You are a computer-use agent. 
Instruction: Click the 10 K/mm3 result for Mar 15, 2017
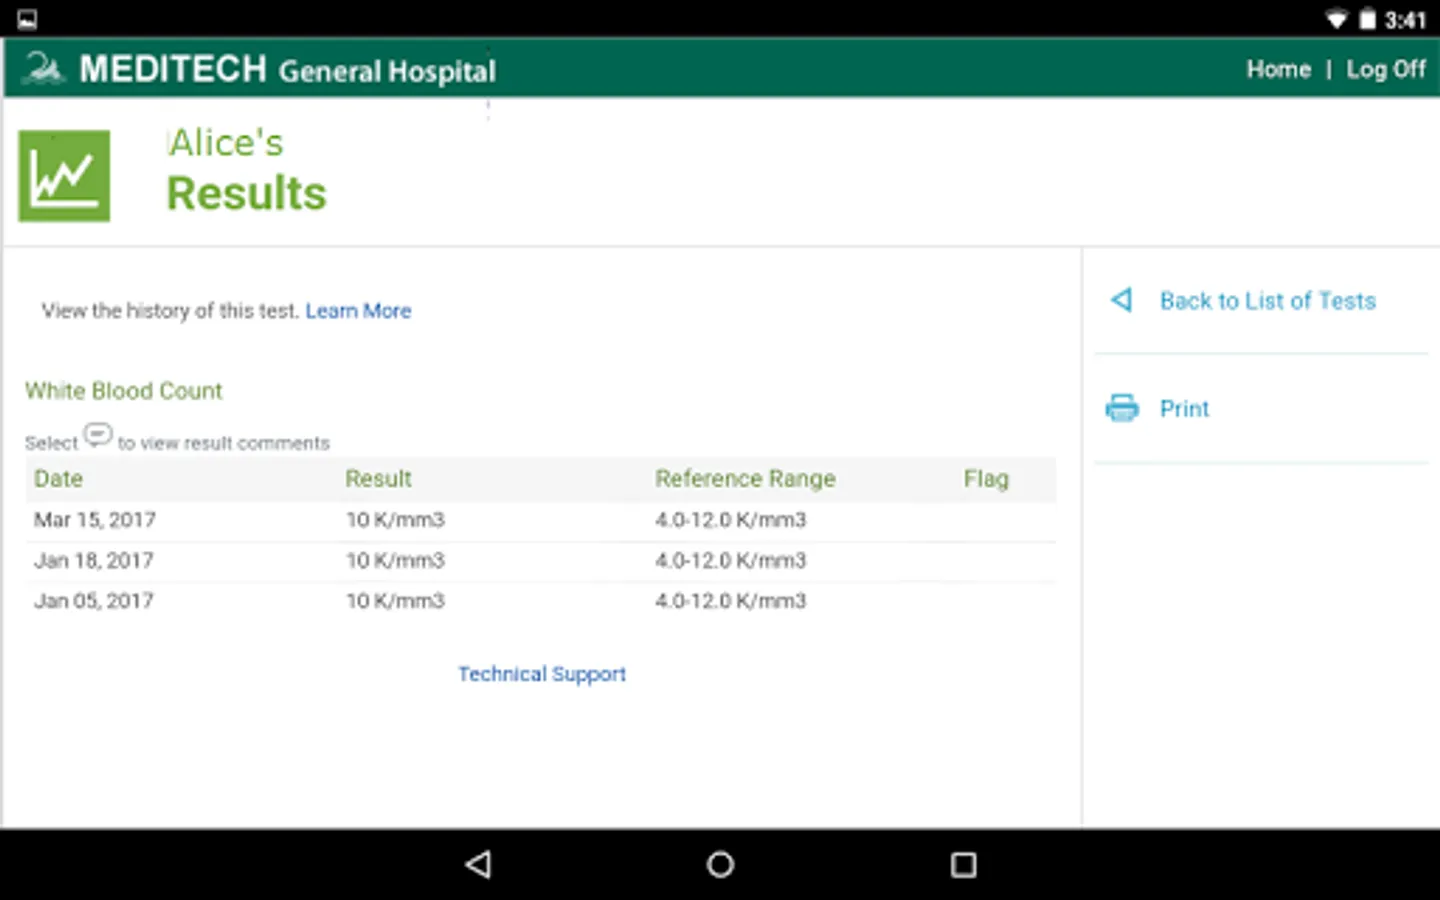[395, 520]
